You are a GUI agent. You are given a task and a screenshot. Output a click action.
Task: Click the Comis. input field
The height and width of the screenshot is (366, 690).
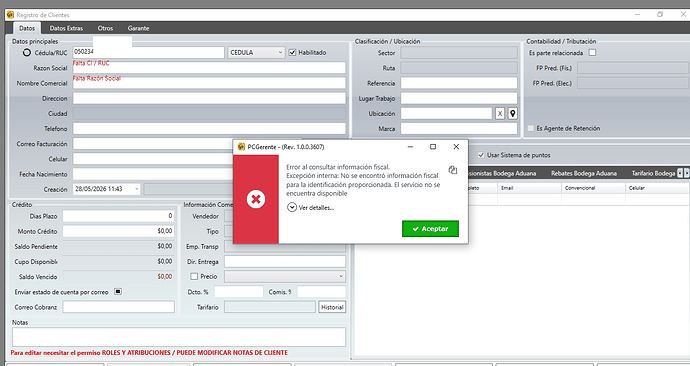(321, 292)
